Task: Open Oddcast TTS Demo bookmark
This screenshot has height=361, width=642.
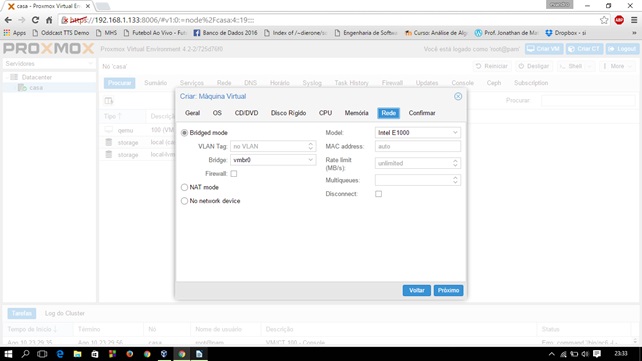Action: (x=61, y=33)
